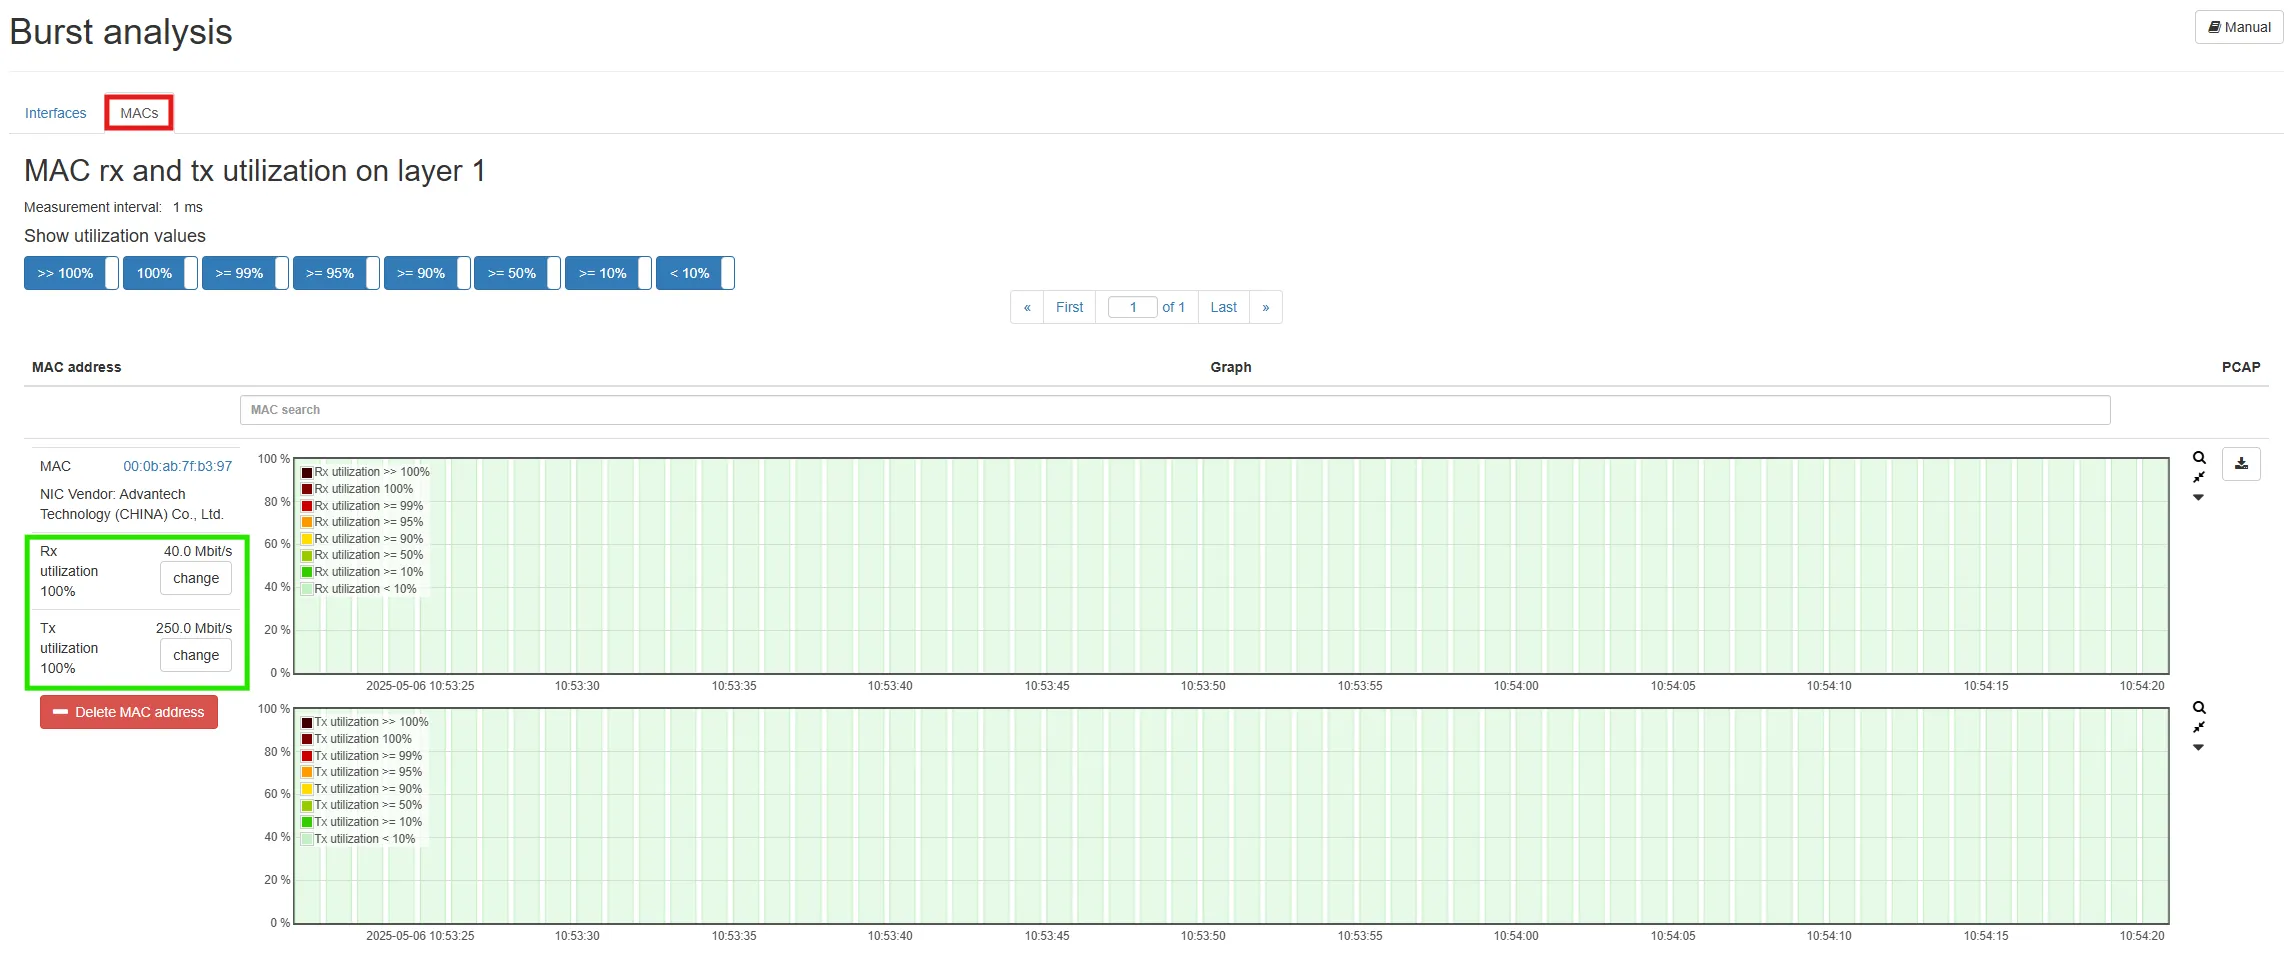Click the magnifier icon beside Tx graph
The width and height of the screenshot is (2296, 955).
(2199, 708)
